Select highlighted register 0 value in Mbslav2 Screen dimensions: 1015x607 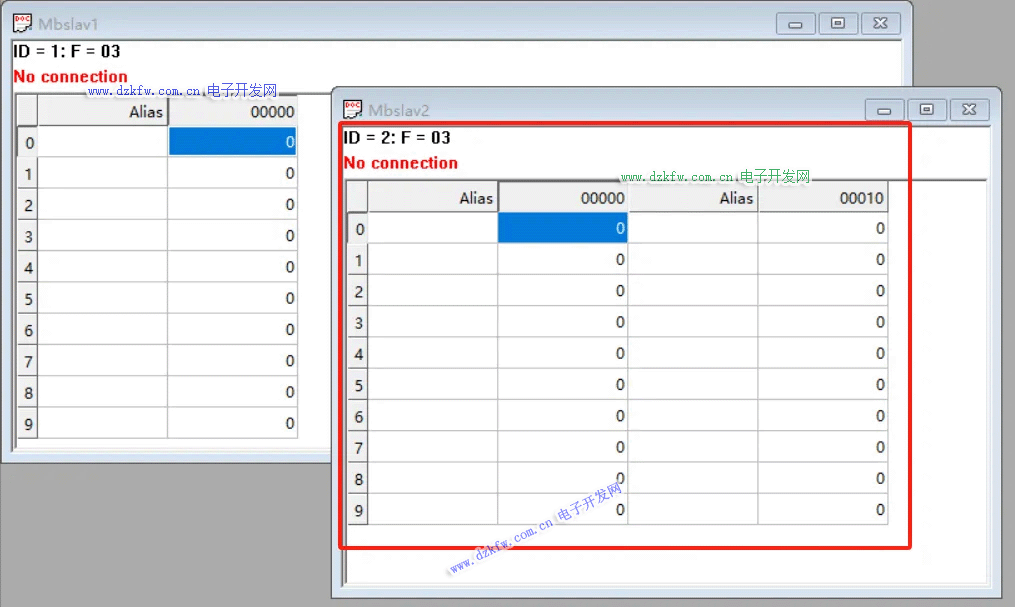563,228
